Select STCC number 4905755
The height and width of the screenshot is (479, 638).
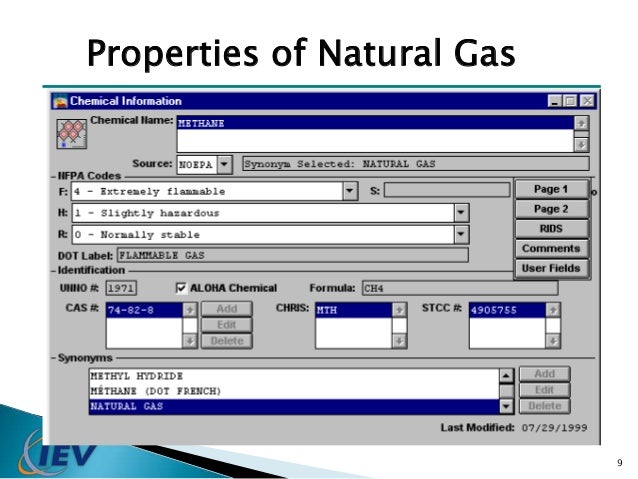508,310
